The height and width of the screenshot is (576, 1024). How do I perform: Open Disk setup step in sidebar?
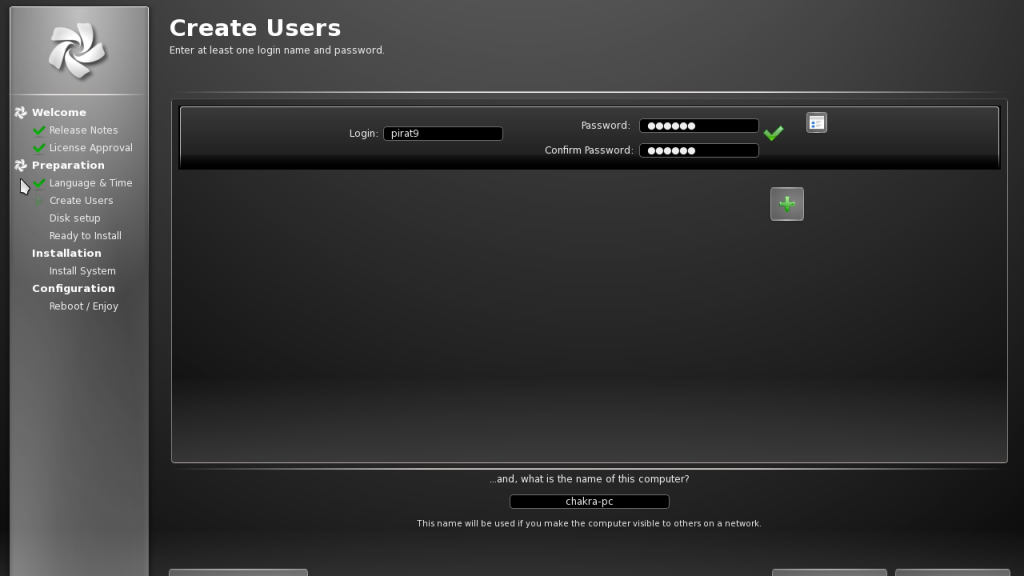tap(74, 218)
